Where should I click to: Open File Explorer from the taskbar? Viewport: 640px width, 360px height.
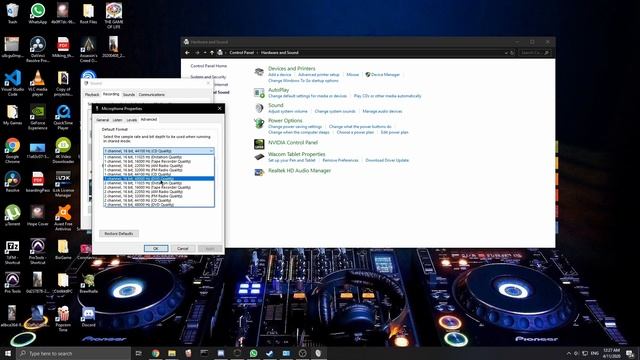click(x=172, y=353)
